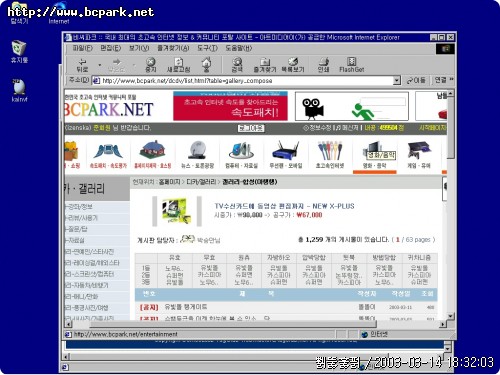Viewport: 500px width, 375px height.
Task: Click the 자료실 sidebar item
Action: click(x=75, y=240)
